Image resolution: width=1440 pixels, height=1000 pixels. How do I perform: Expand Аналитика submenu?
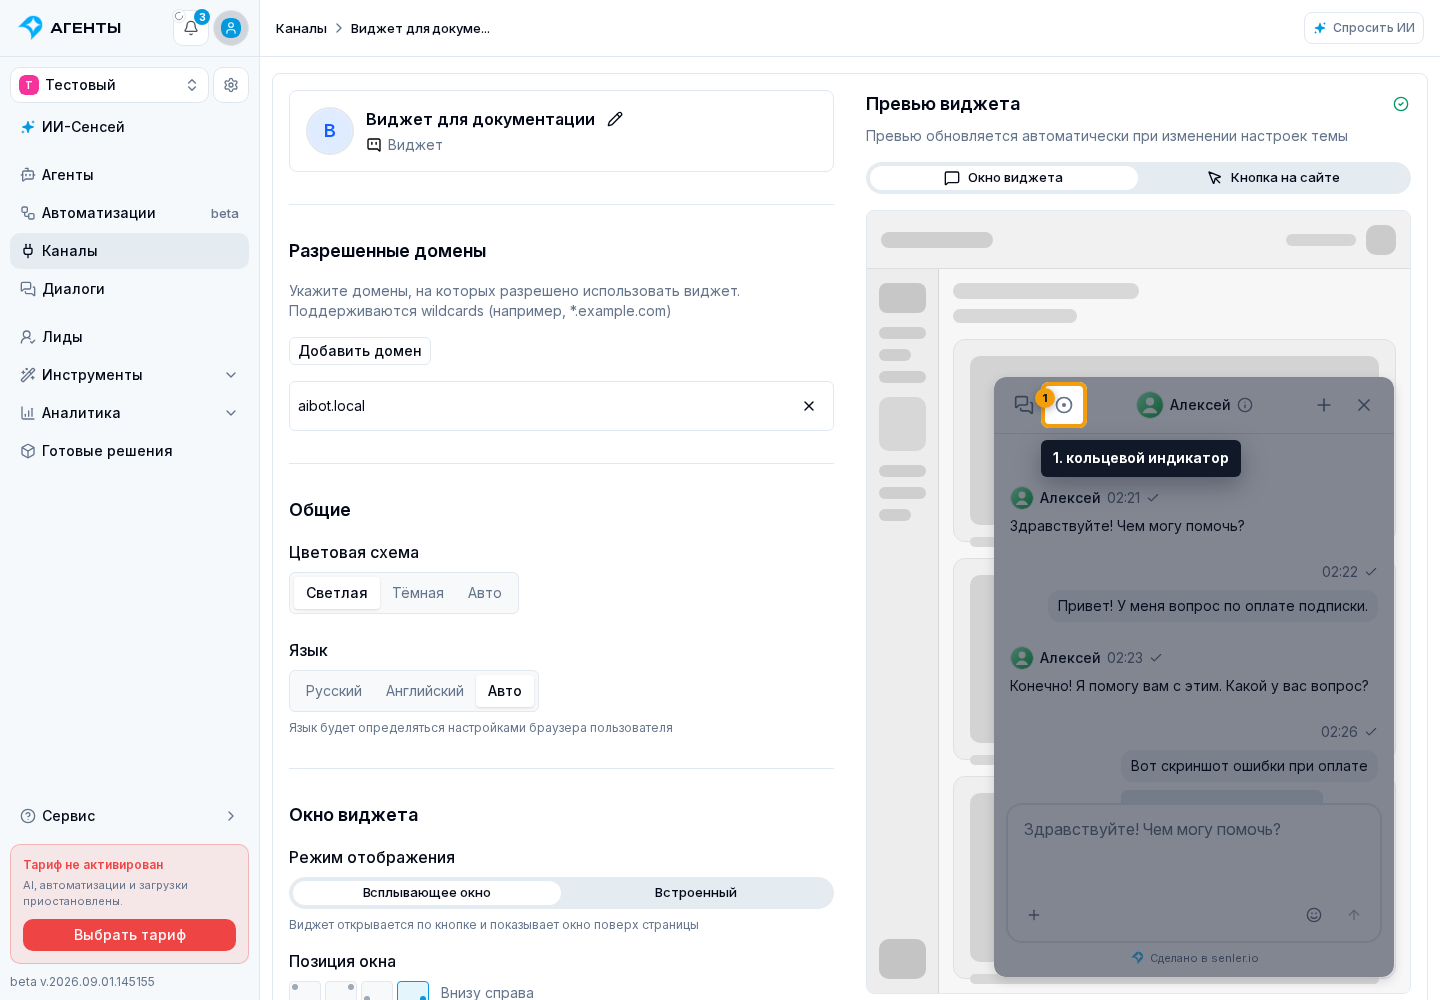pos(130,413)
